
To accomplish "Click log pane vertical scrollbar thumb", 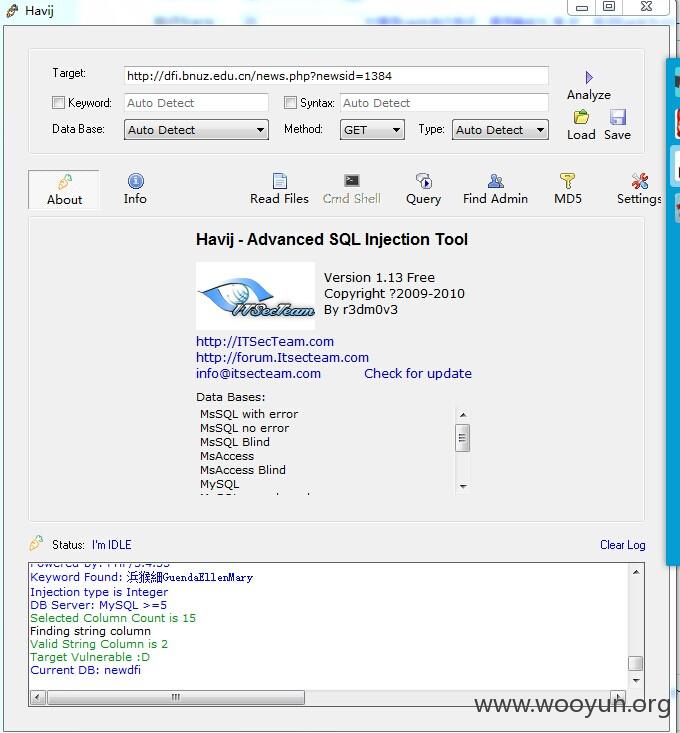I will [636, 663].
